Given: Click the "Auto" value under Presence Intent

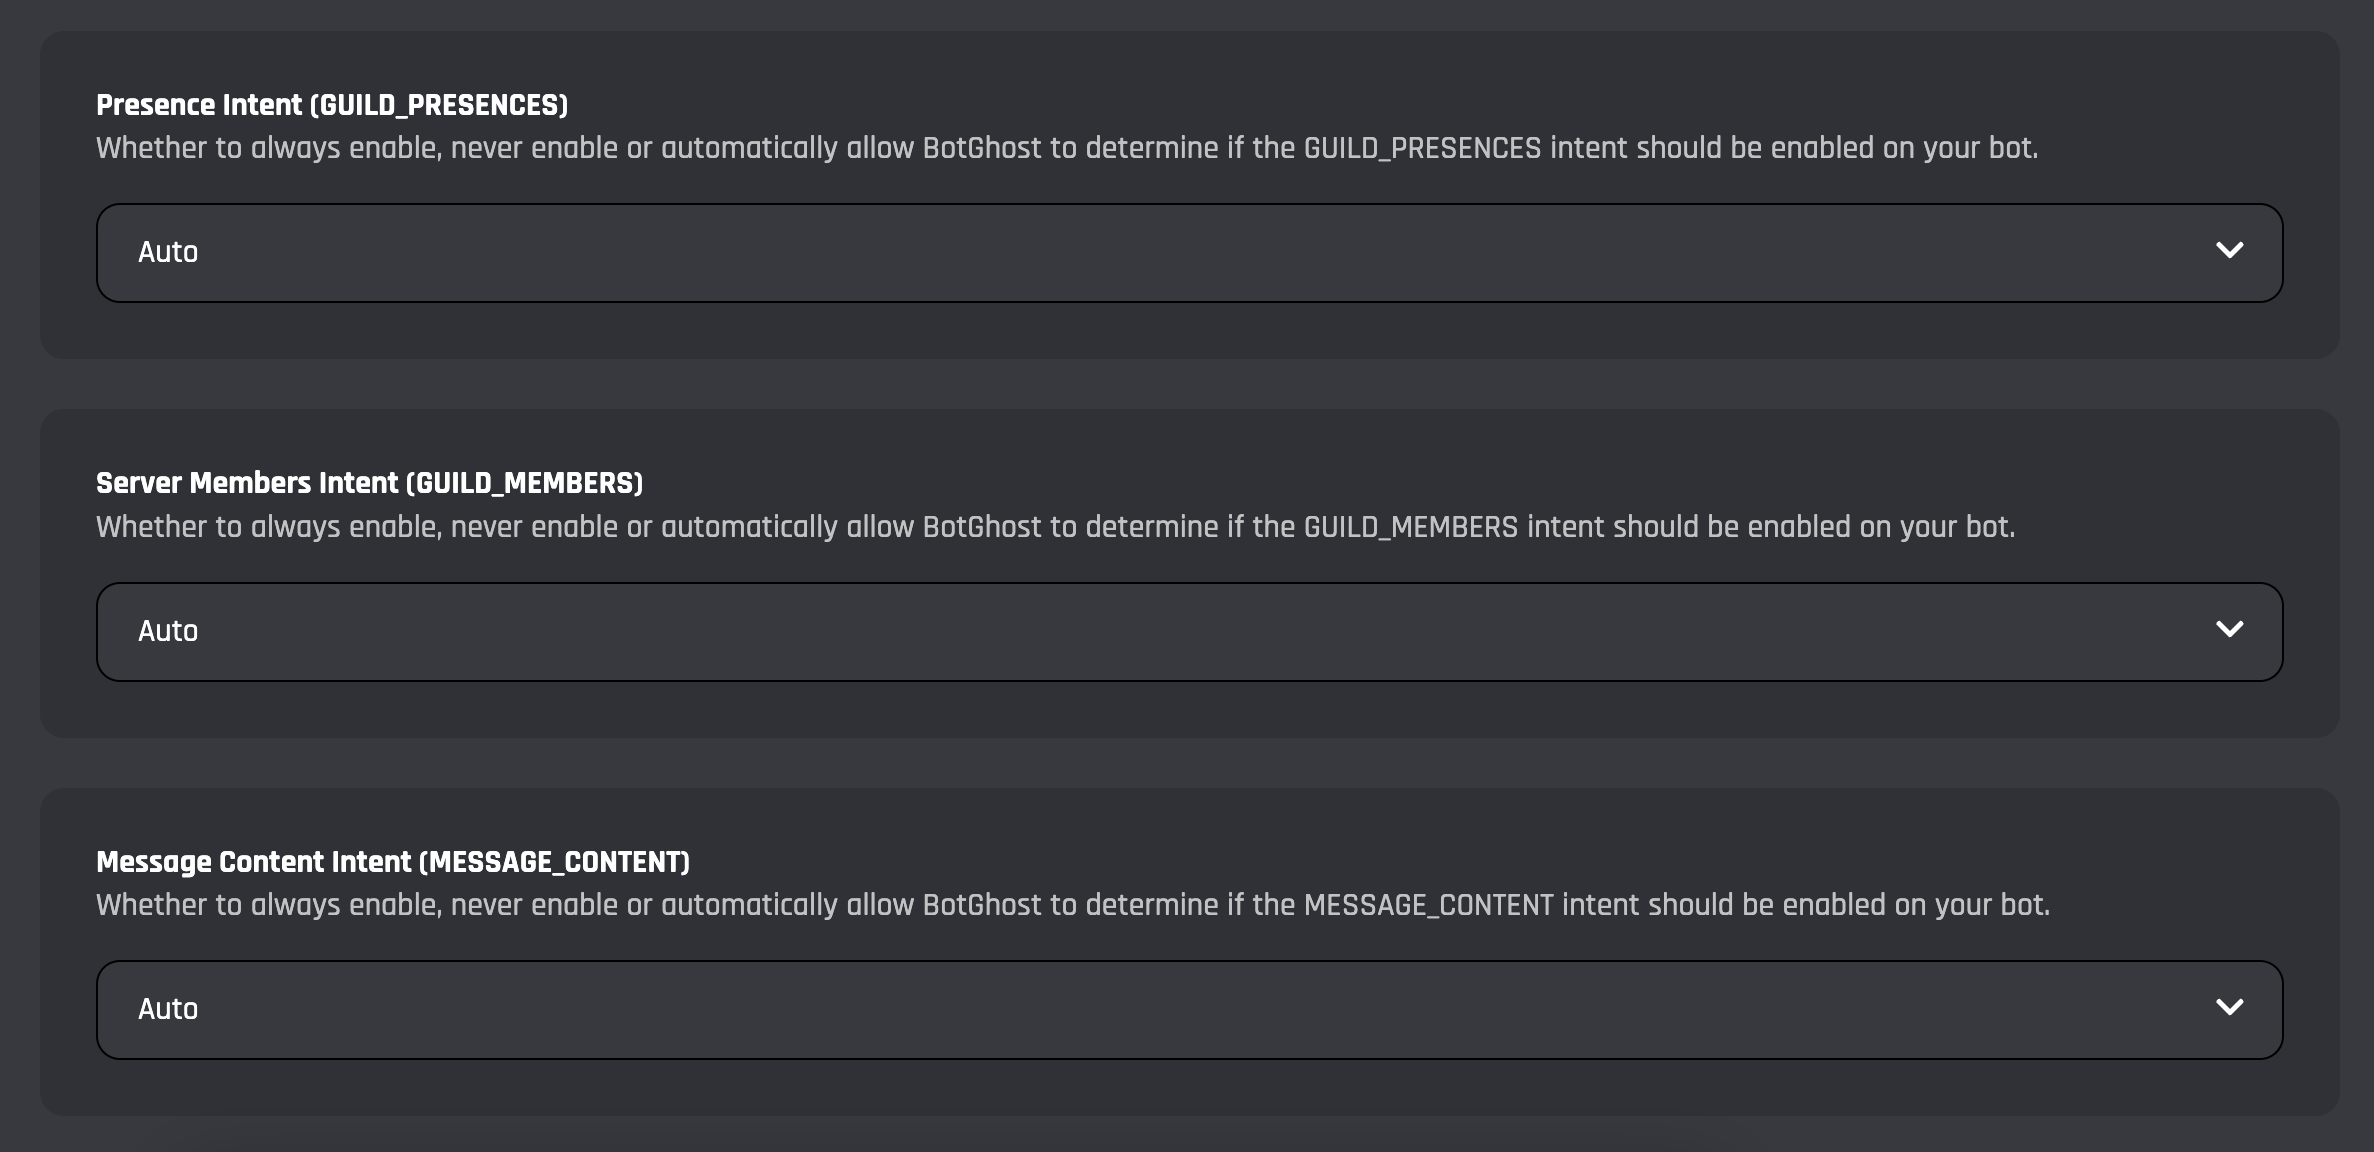Looking at the screenshot, I should point(168,252).
